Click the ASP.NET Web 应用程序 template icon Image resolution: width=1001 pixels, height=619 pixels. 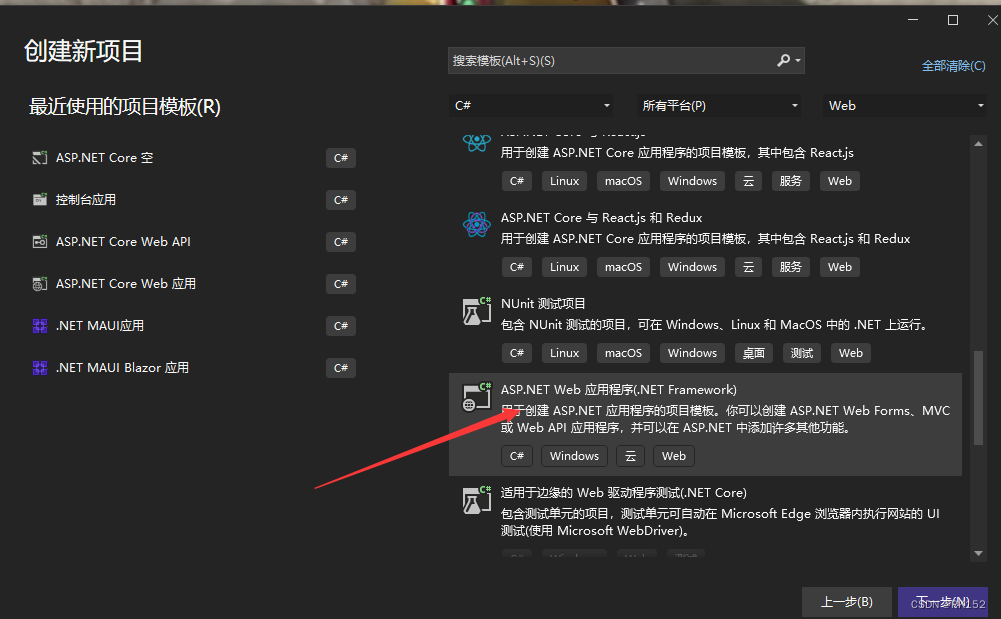tap(477, 397)
